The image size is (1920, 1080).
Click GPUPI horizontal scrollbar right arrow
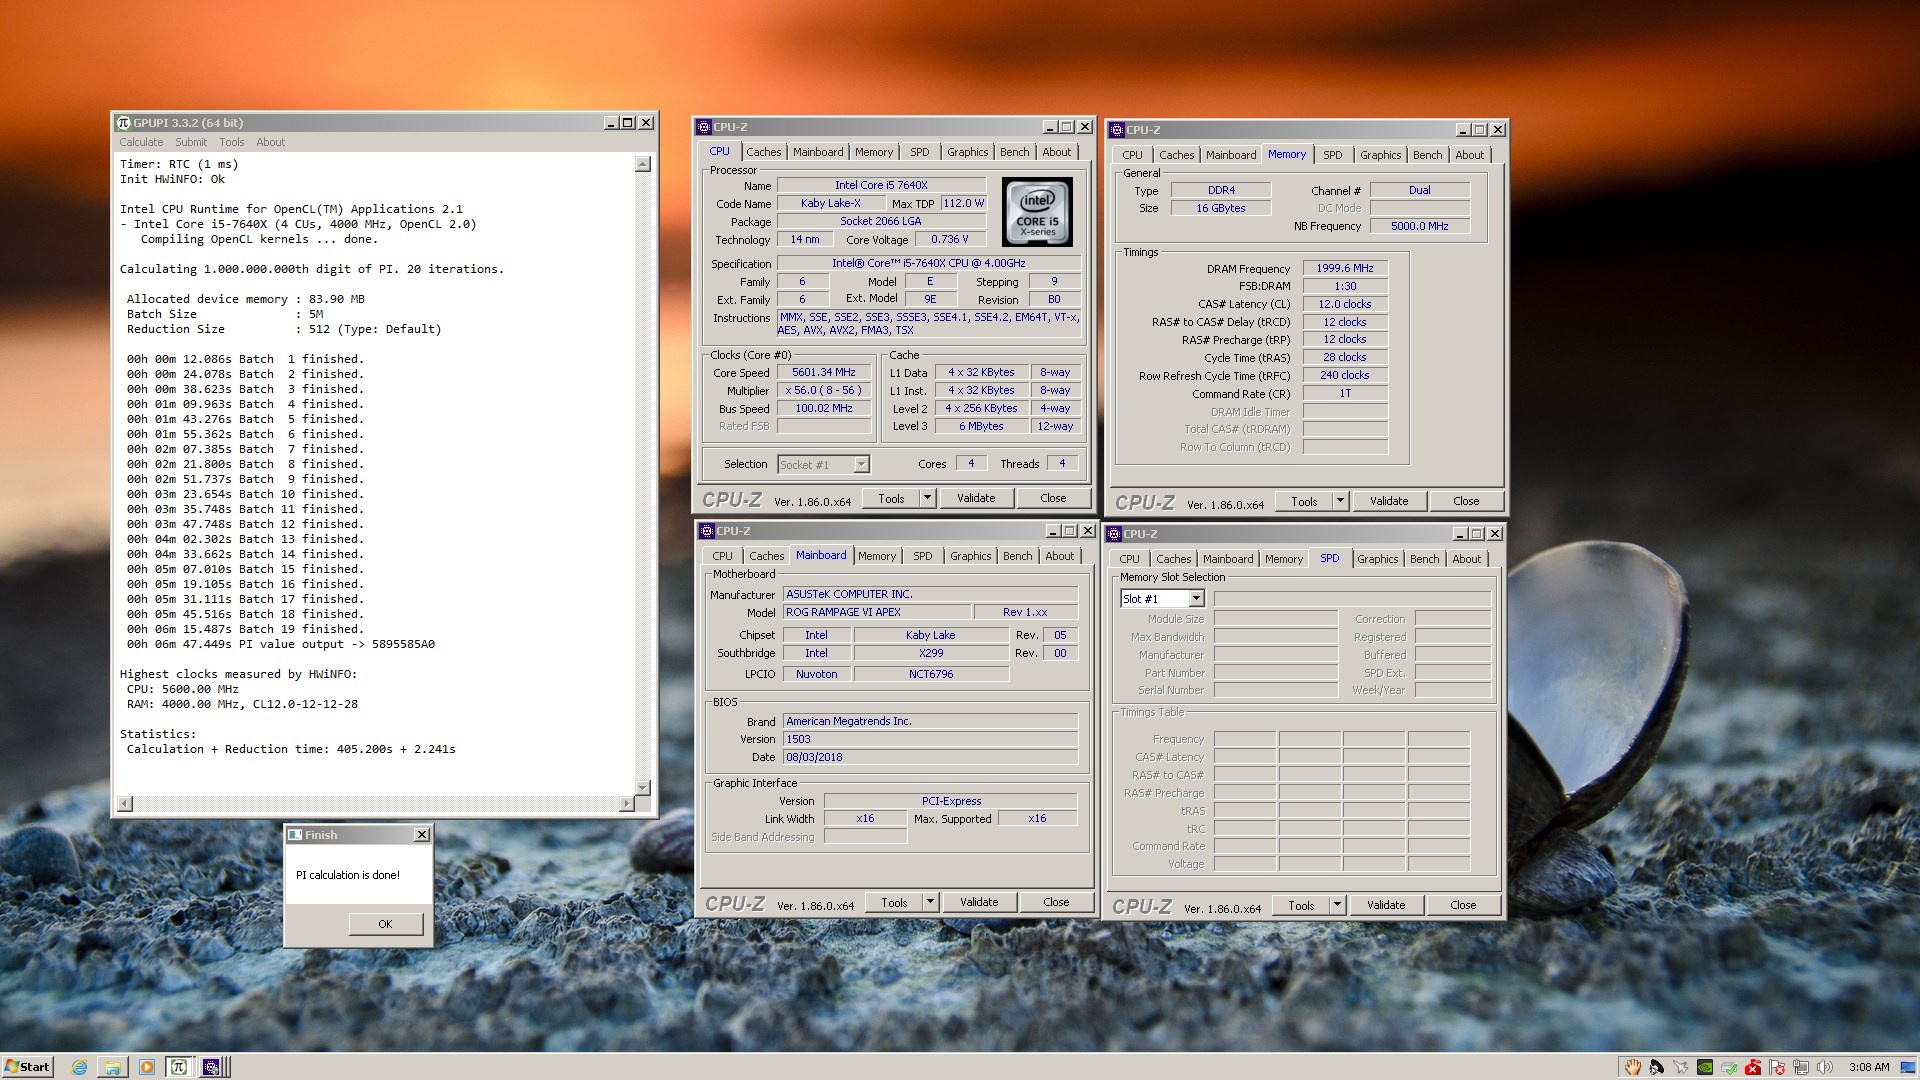tap(627, 803)
